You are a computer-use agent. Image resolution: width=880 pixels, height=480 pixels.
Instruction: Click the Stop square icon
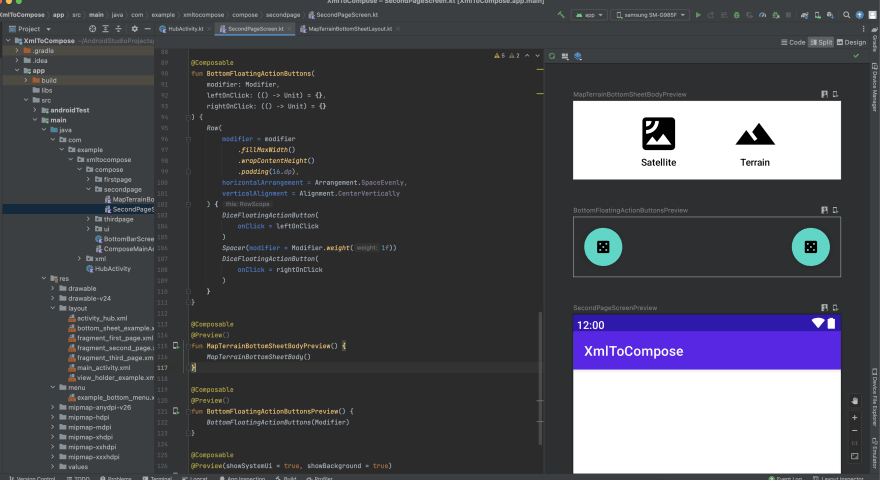tap(789, 15)
